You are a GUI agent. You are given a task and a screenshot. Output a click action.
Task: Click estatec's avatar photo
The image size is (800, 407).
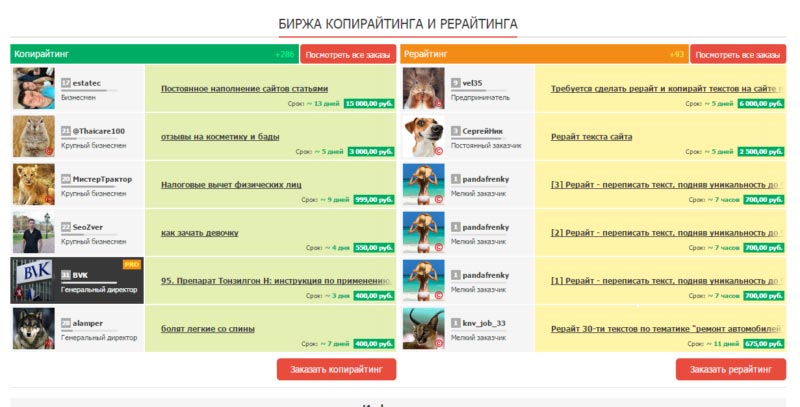[x=33, y=88]
